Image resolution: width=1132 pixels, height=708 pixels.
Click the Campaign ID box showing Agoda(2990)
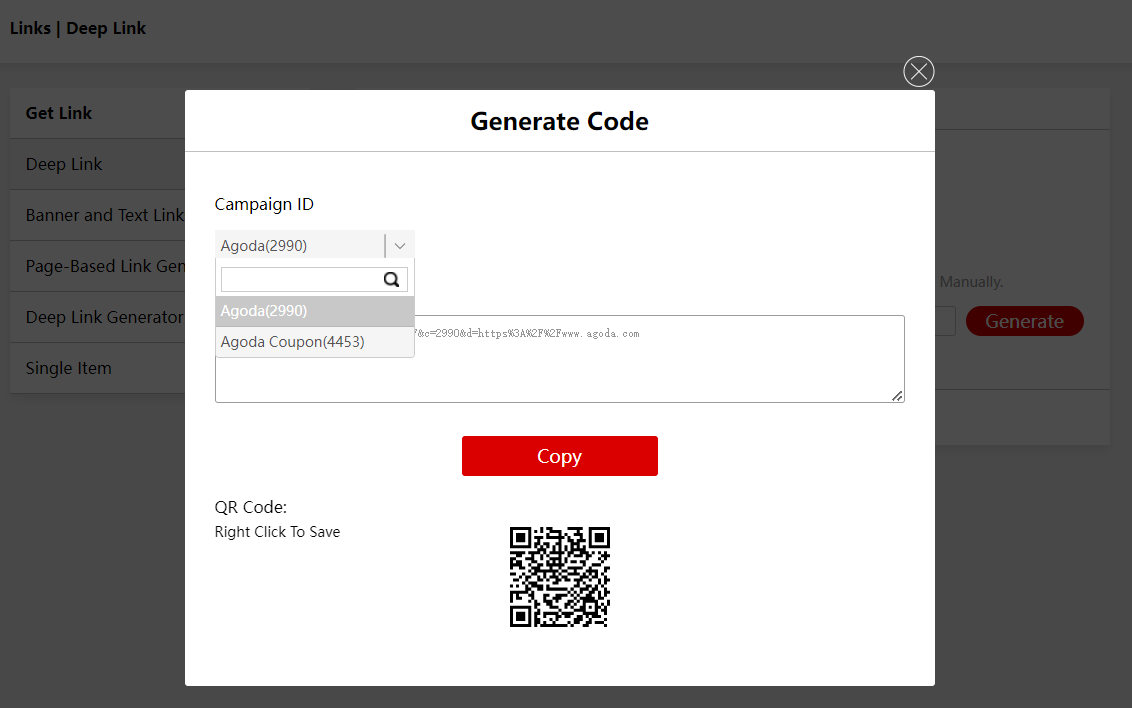coord(314,245)
